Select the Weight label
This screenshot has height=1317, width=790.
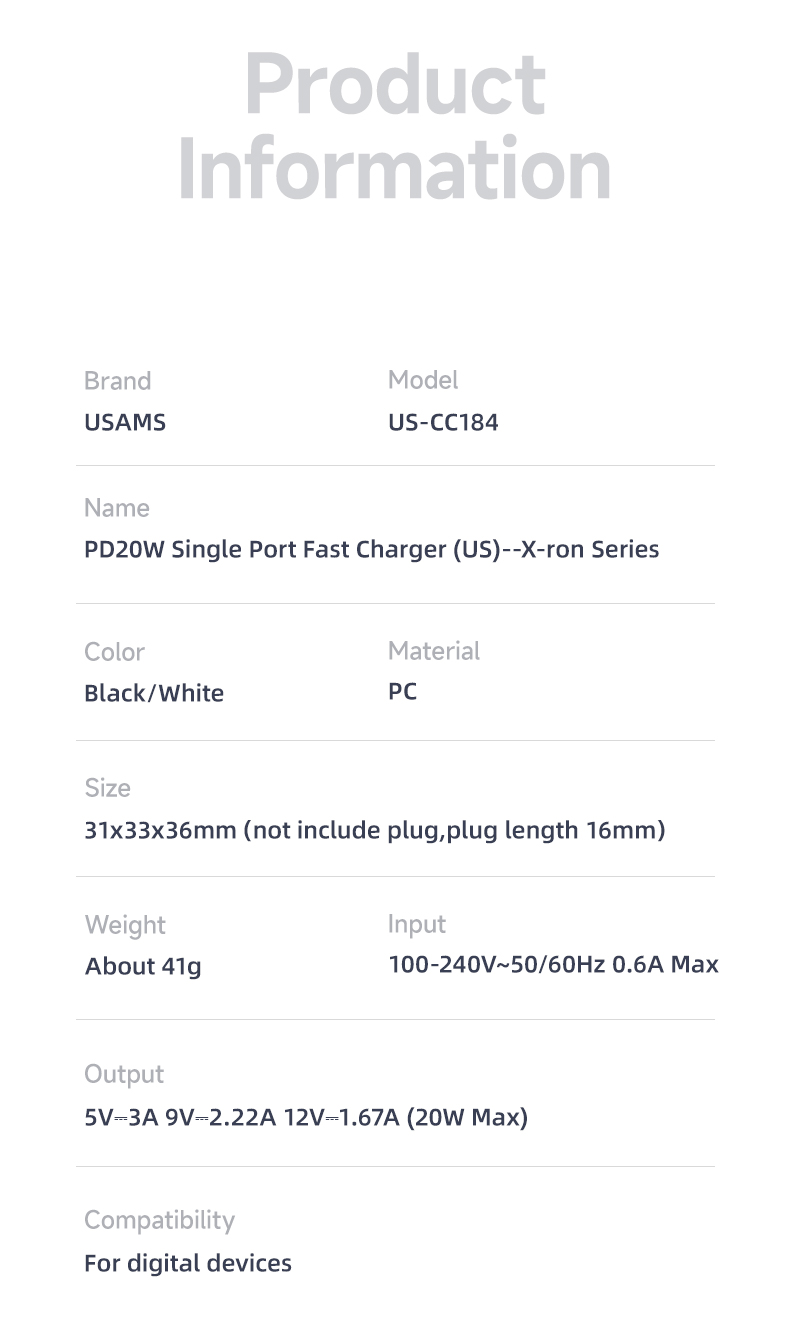point(125,926)
